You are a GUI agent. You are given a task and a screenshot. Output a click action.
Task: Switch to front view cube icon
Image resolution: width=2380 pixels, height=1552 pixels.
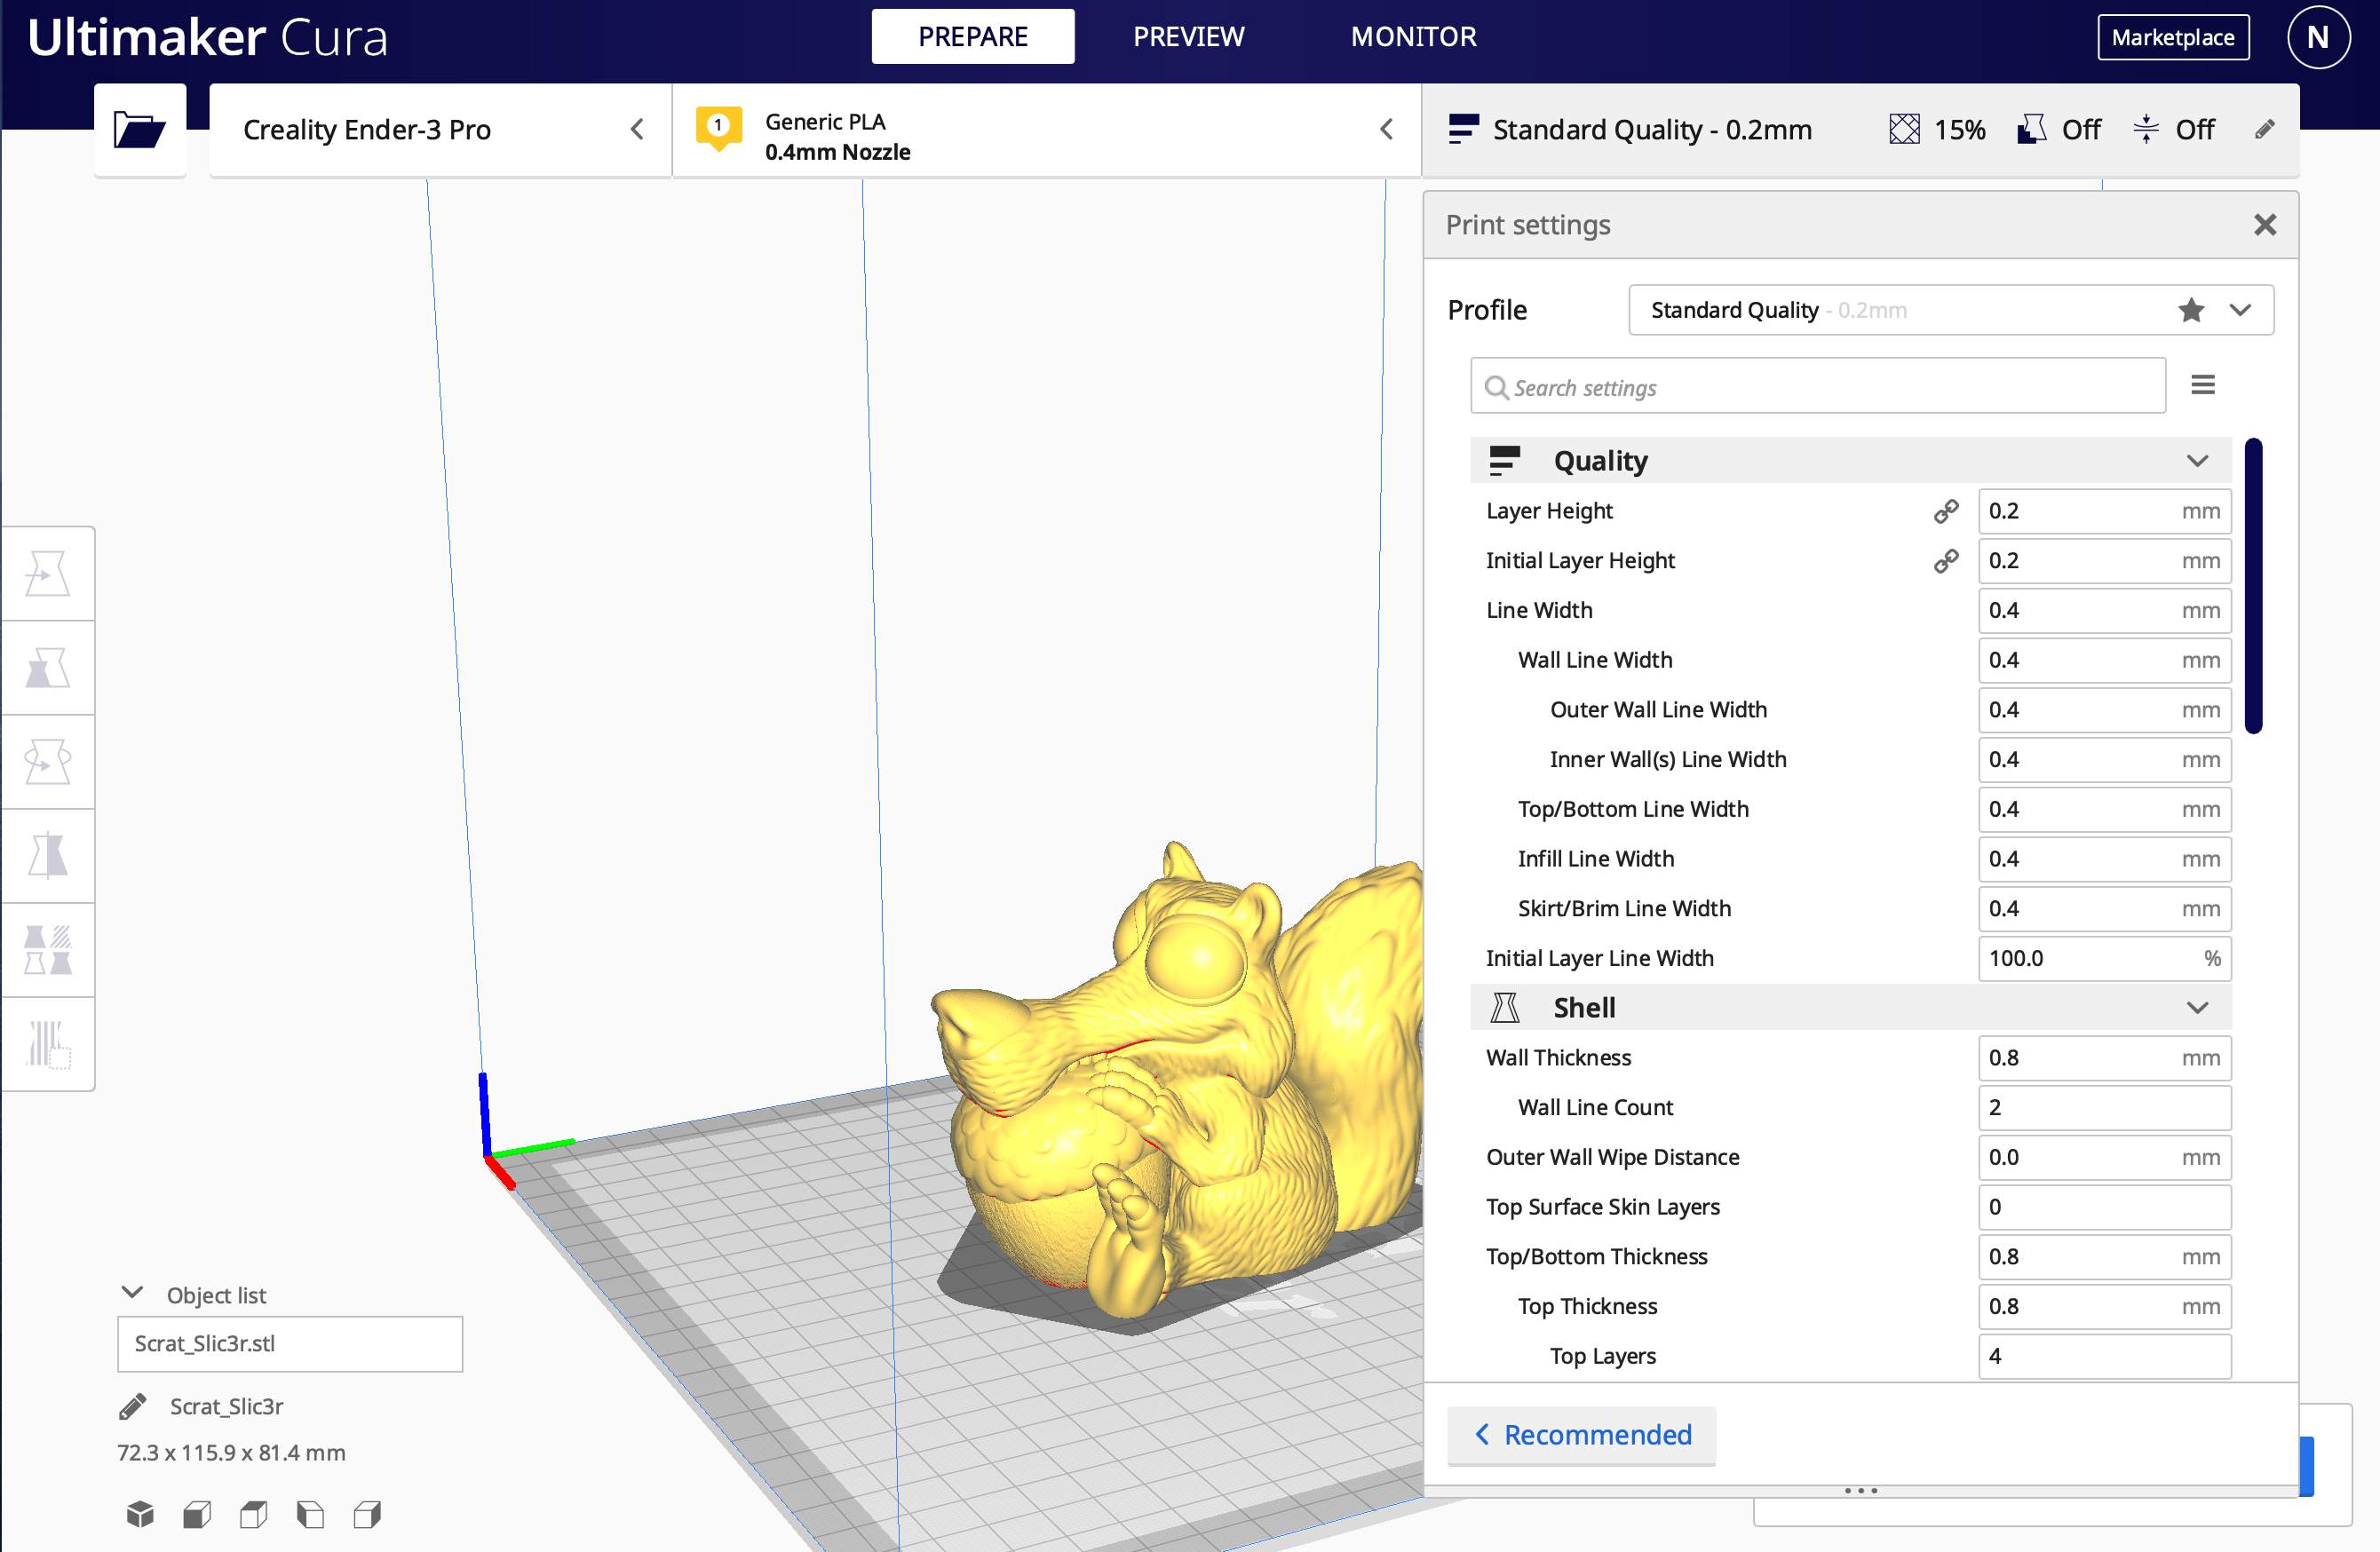point(197,1515)
